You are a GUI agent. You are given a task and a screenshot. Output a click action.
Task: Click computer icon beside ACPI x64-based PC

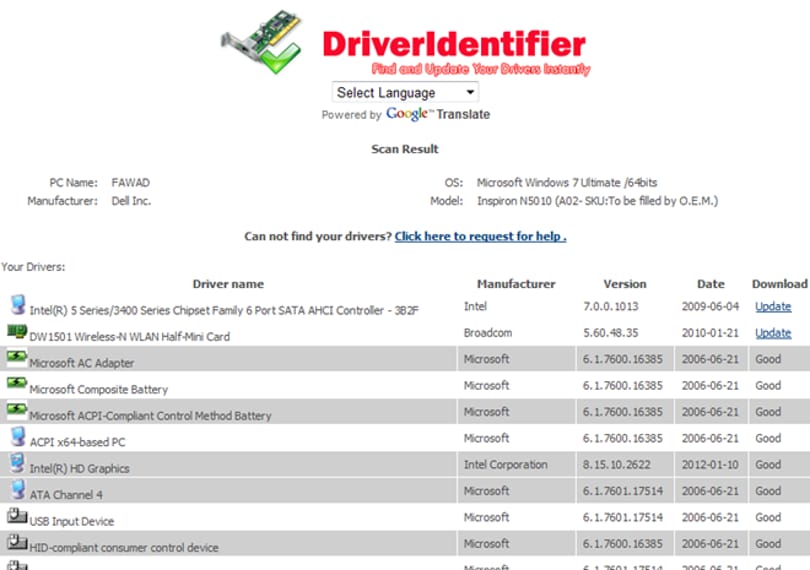click(18, 437)
